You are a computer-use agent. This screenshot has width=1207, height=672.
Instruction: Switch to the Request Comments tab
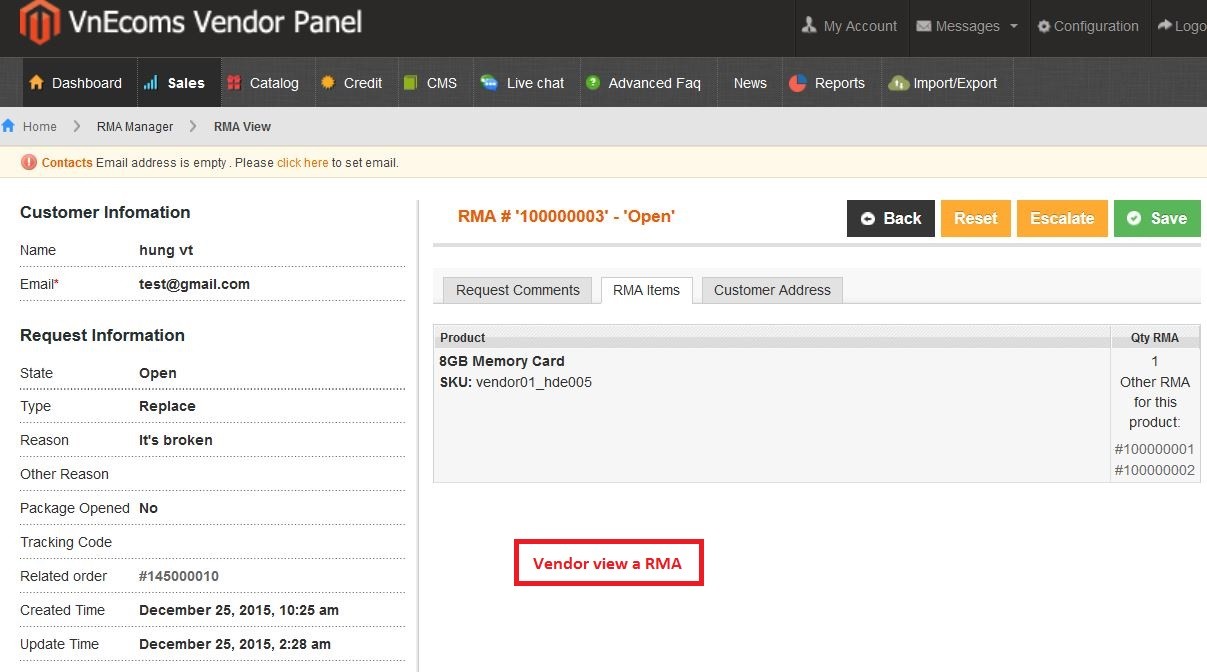(x=518, y=290)
